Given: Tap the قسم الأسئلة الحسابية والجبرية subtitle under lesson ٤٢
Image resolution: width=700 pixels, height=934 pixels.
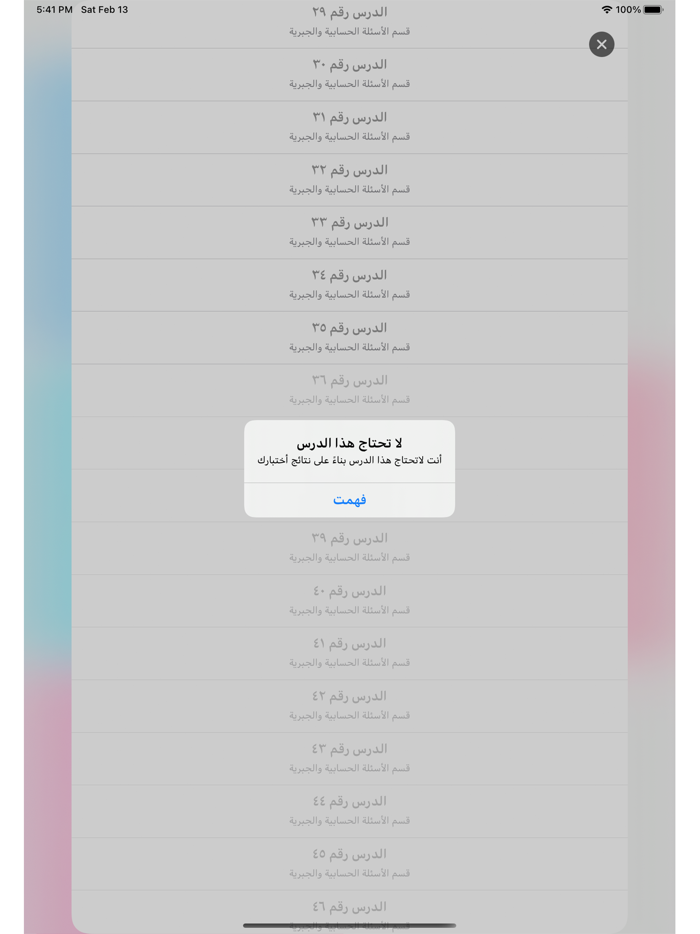Looking at the screenshot, I should click(348, 716).
